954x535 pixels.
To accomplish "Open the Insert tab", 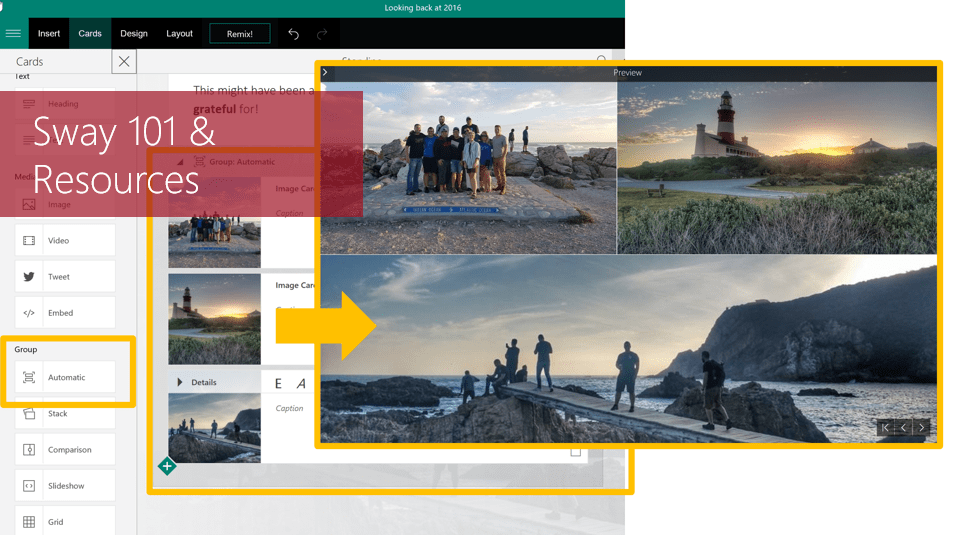I will coord(49,33).
